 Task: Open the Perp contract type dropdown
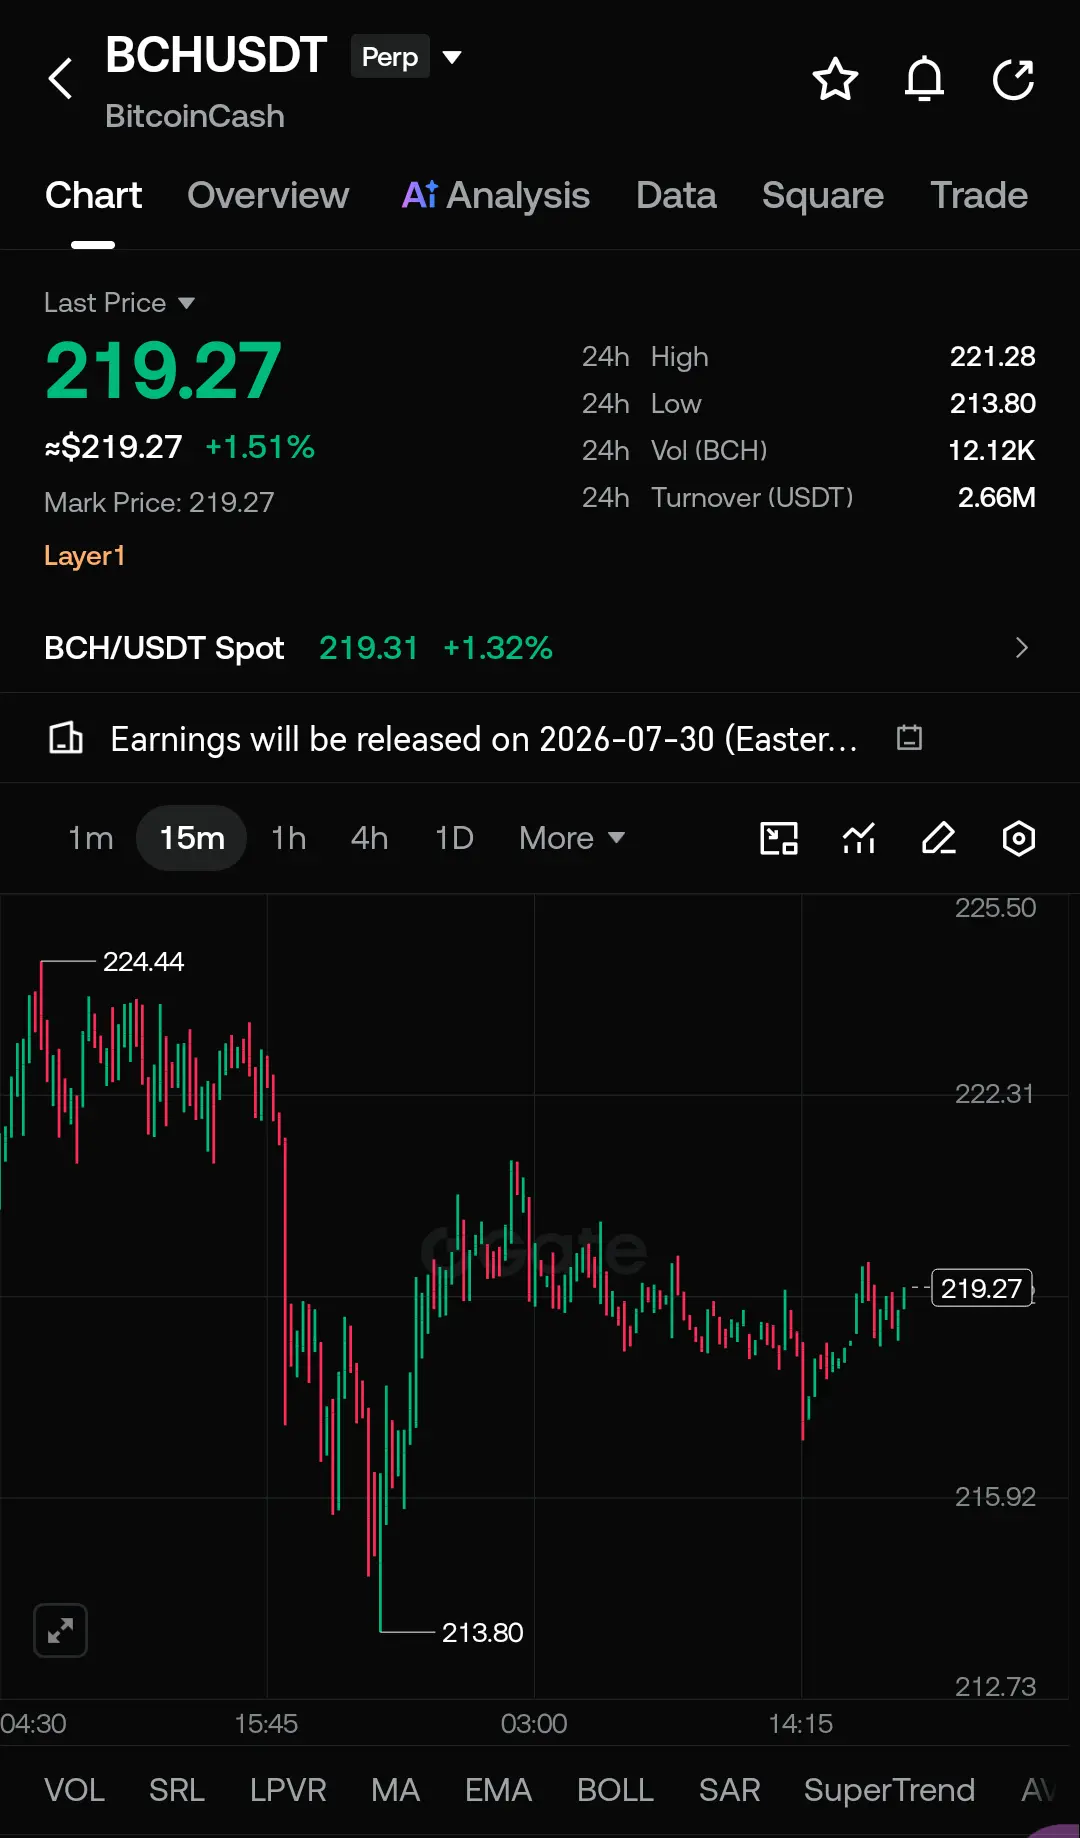click(405, 57)
